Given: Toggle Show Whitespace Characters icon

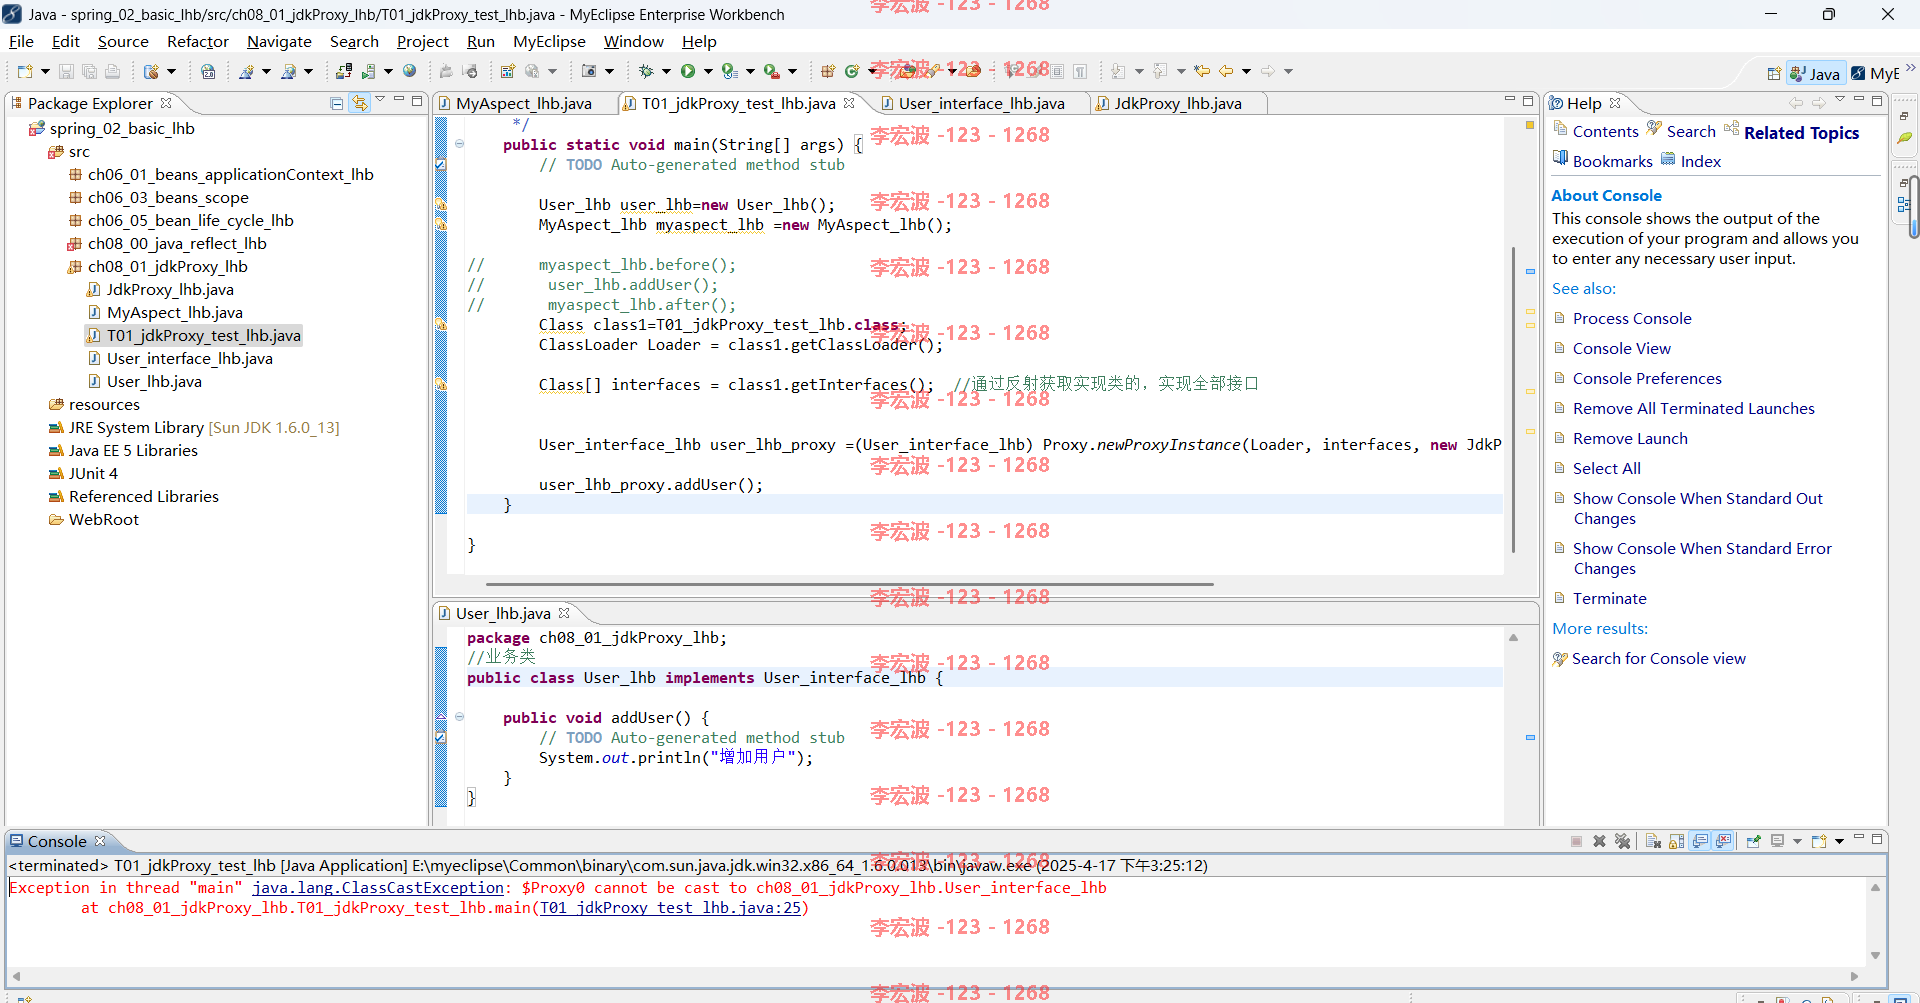Looking at the screenshot, I should (x=1080, y=71).
